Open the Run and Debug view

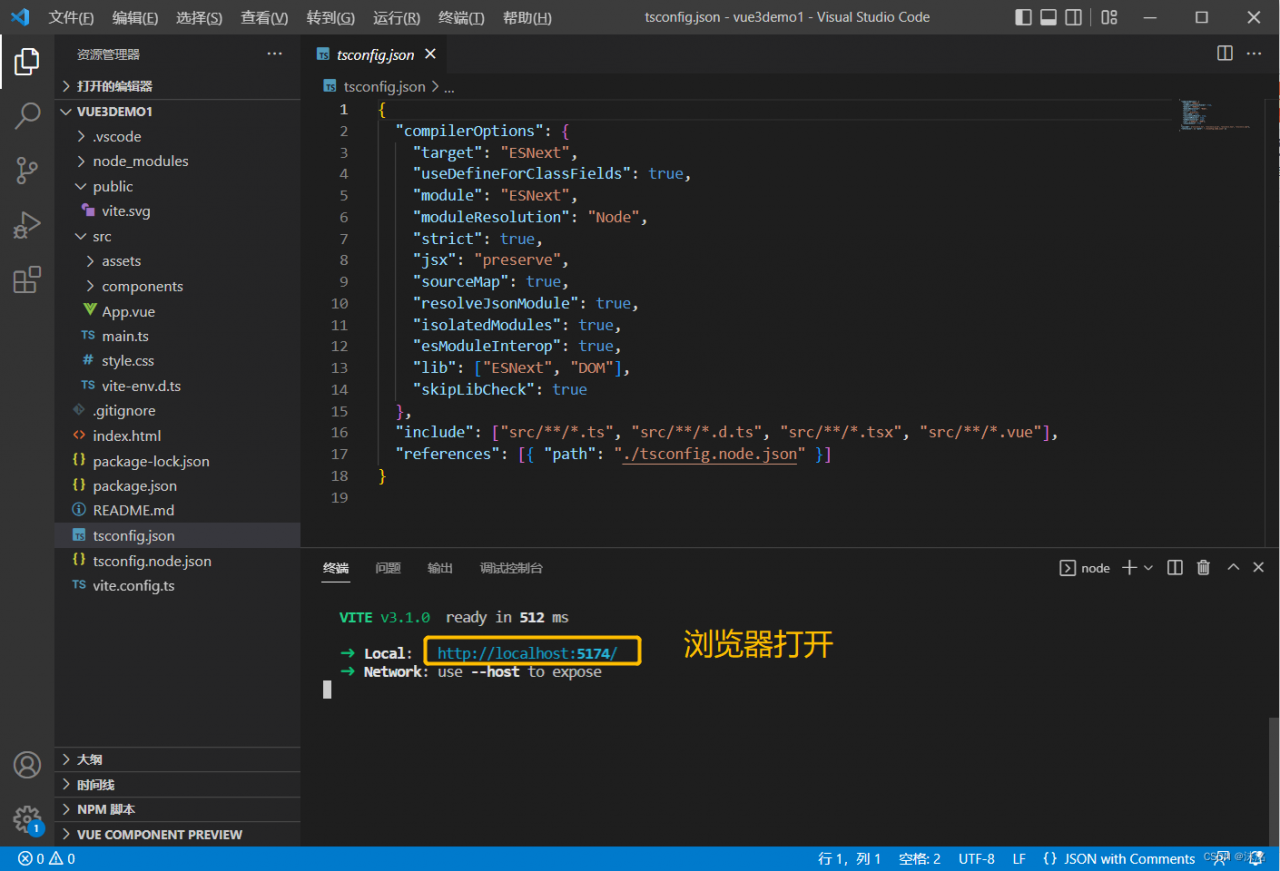(27, 225)
